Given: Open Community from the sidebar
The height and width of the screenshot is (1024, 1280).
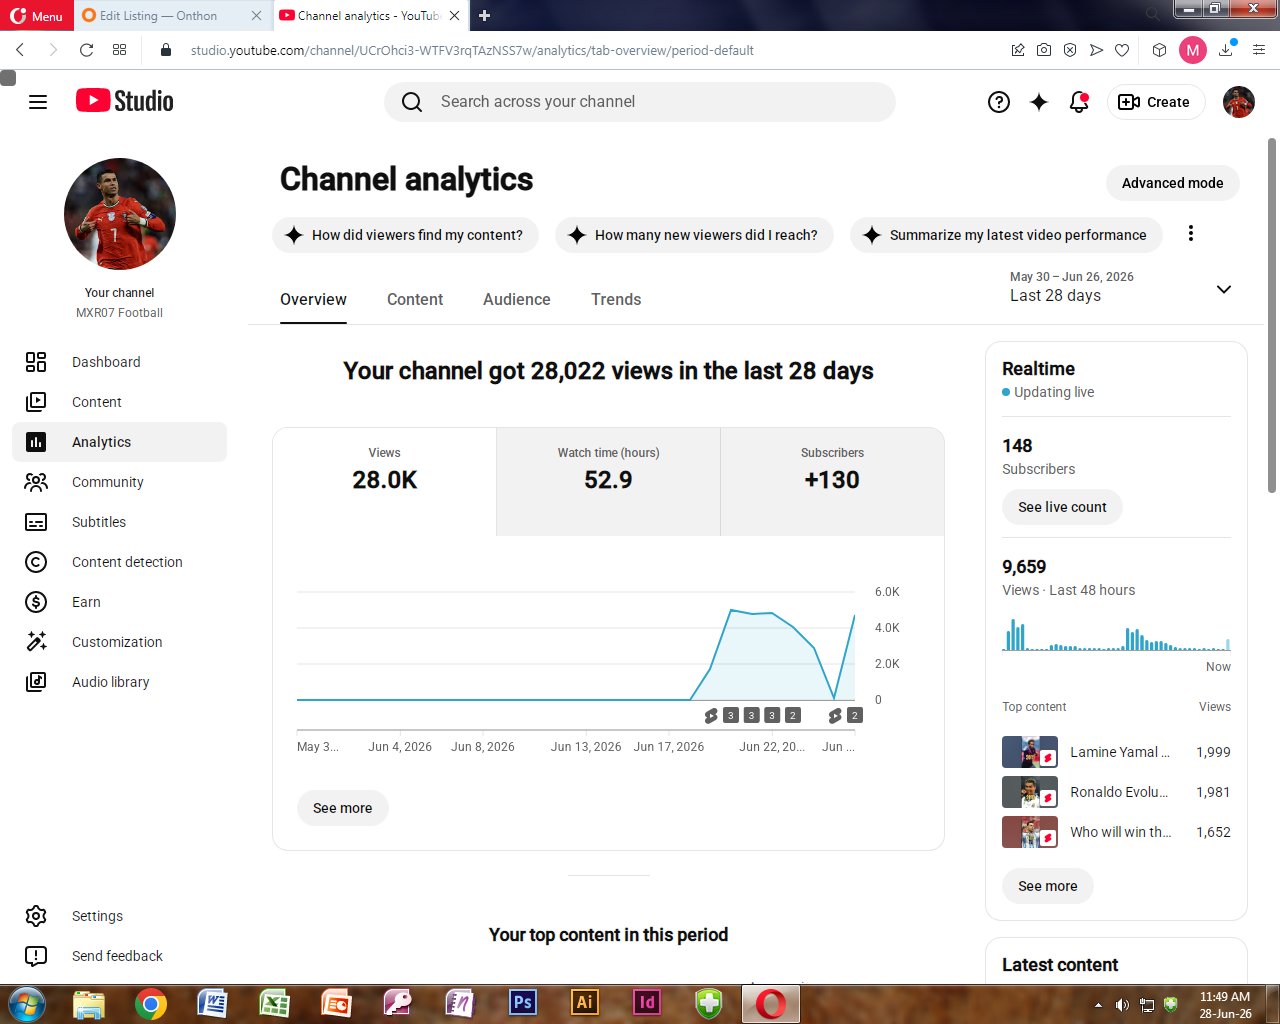Looking at the screenshot, I should pyautogui.click(x=119, y=482).
